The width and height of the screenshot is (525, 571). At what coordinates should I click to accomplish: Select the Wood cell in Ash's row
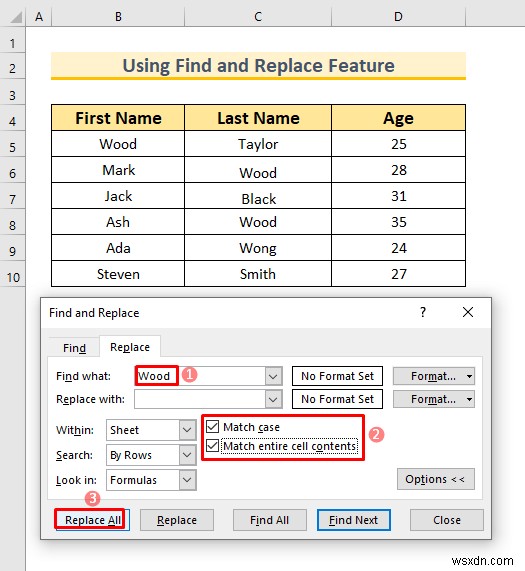click(258, 222)
